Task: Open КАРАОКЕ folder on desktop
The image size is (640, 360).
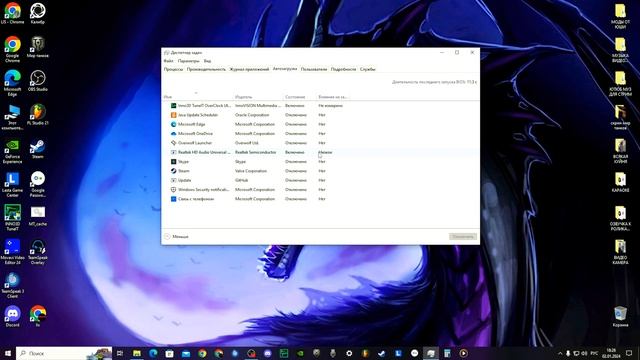Action: pos(620,182)
